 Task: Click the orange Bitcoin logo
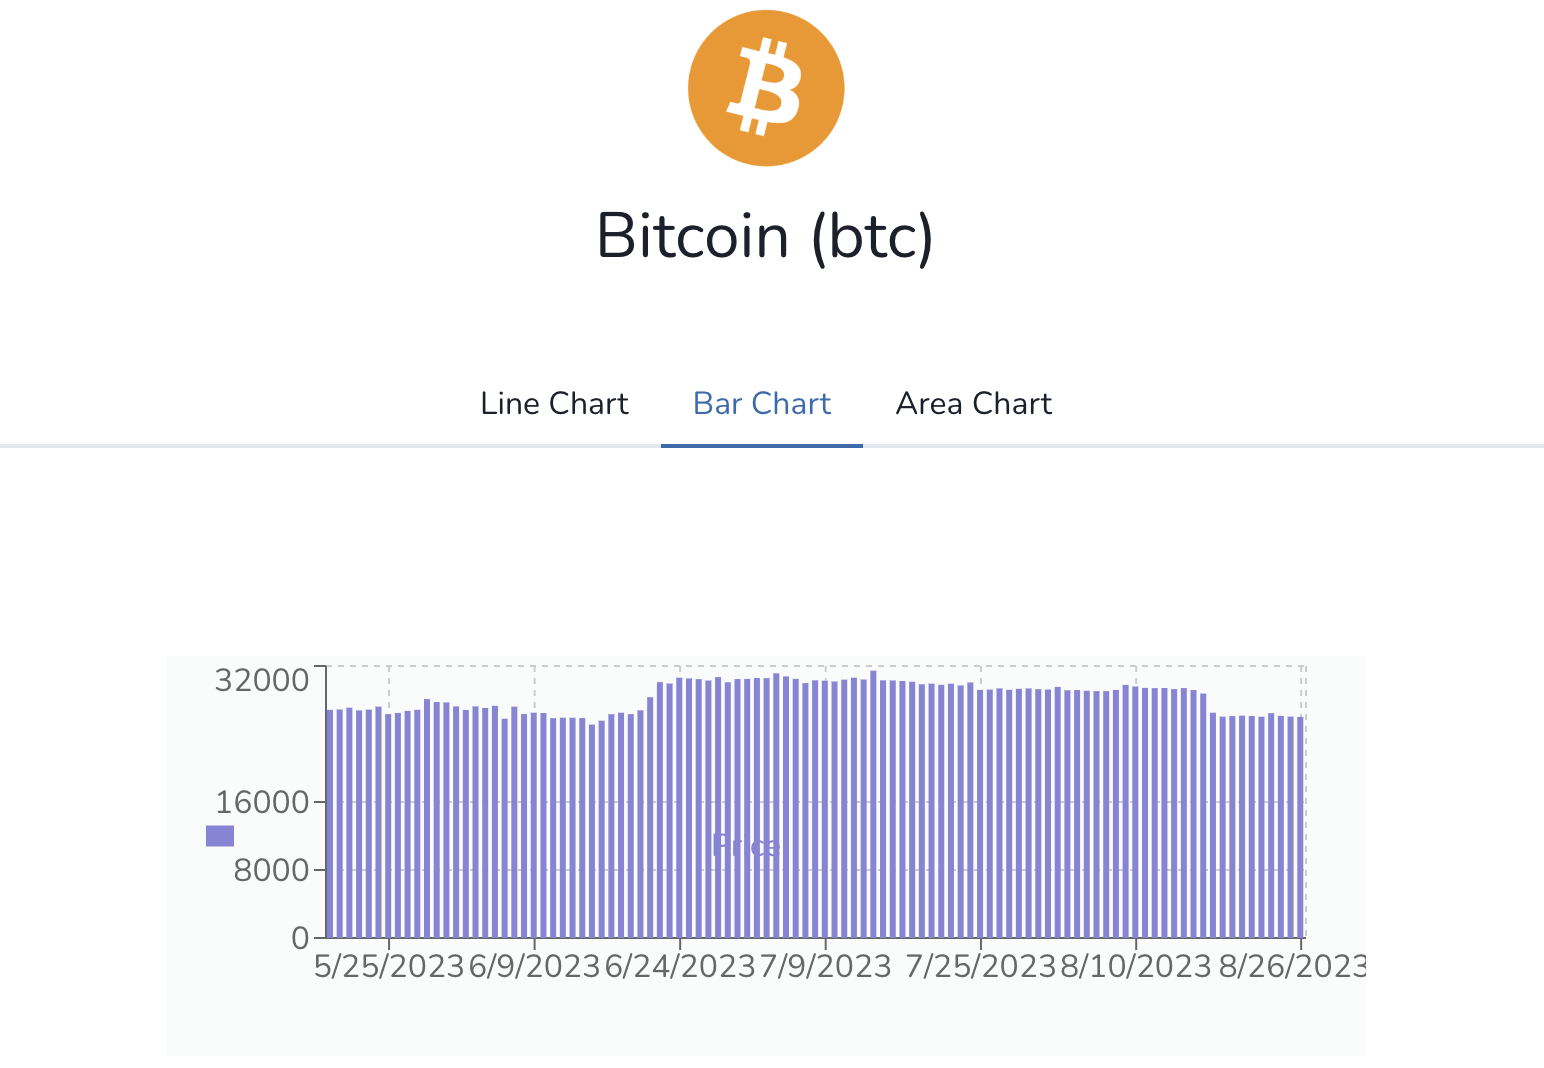coord(766,88)
